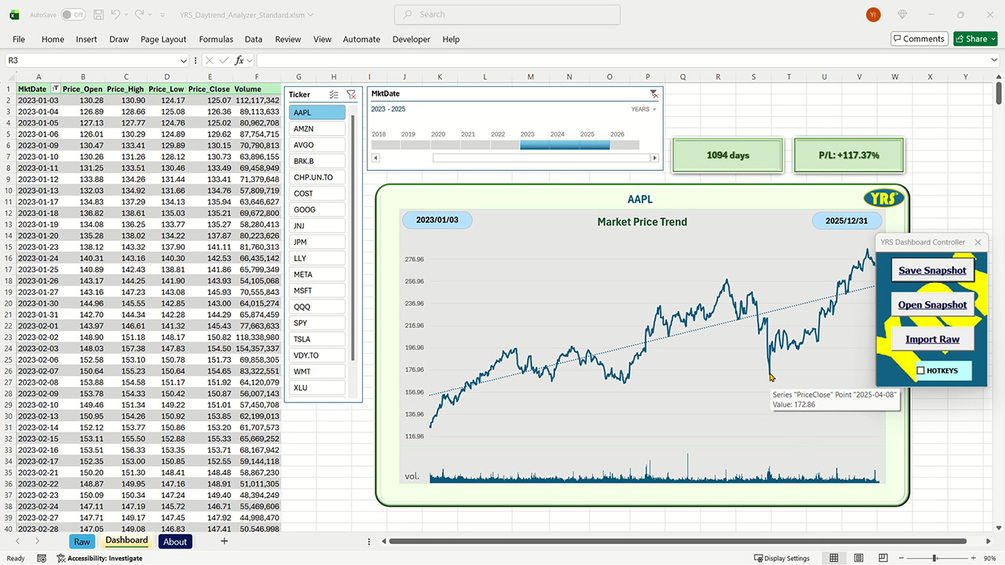Viewport: 1005px width, 565px height.
Task: Open the filename dropdown in title bar
Action: (311, 15)
